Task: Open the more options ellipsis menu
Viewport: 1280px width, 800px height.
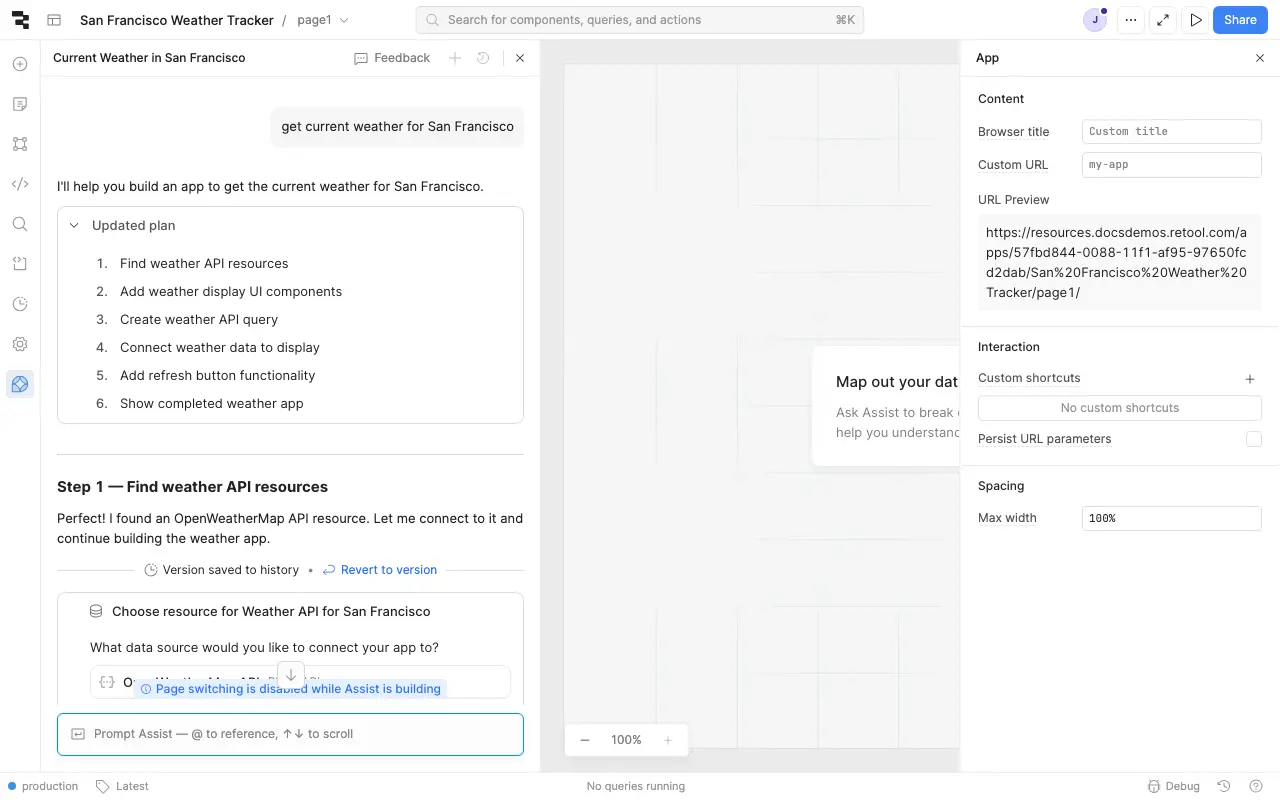Action: point(1131,20)
